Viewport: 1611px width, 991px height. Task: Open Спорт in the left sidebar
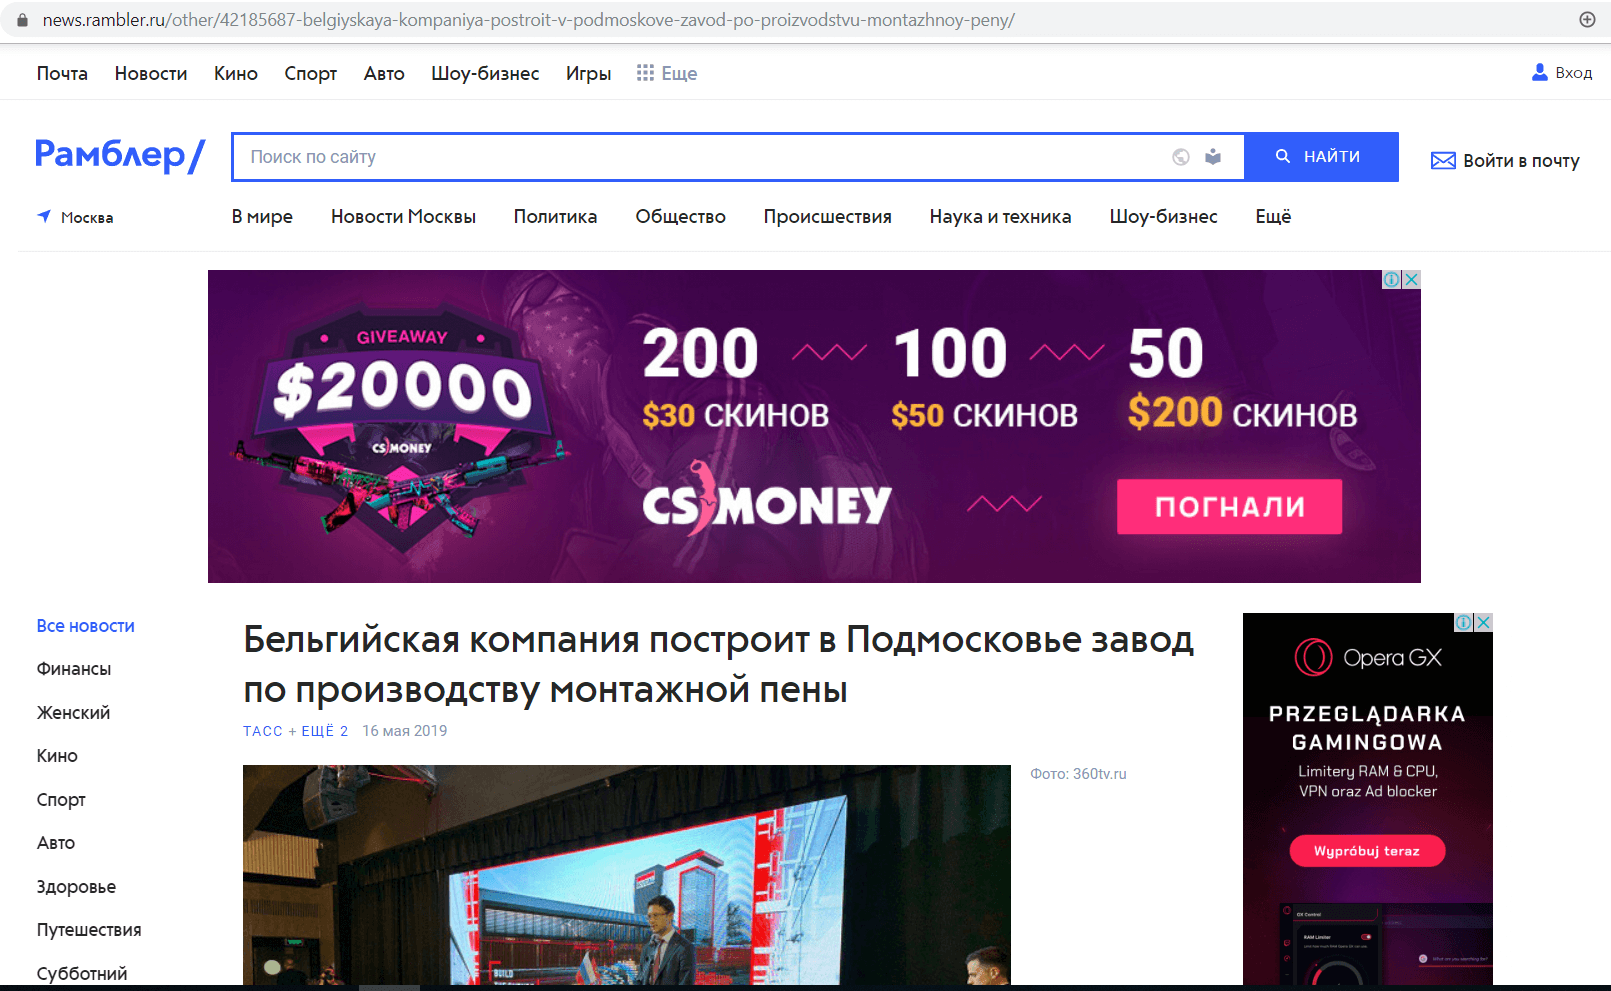coord(61,800)
